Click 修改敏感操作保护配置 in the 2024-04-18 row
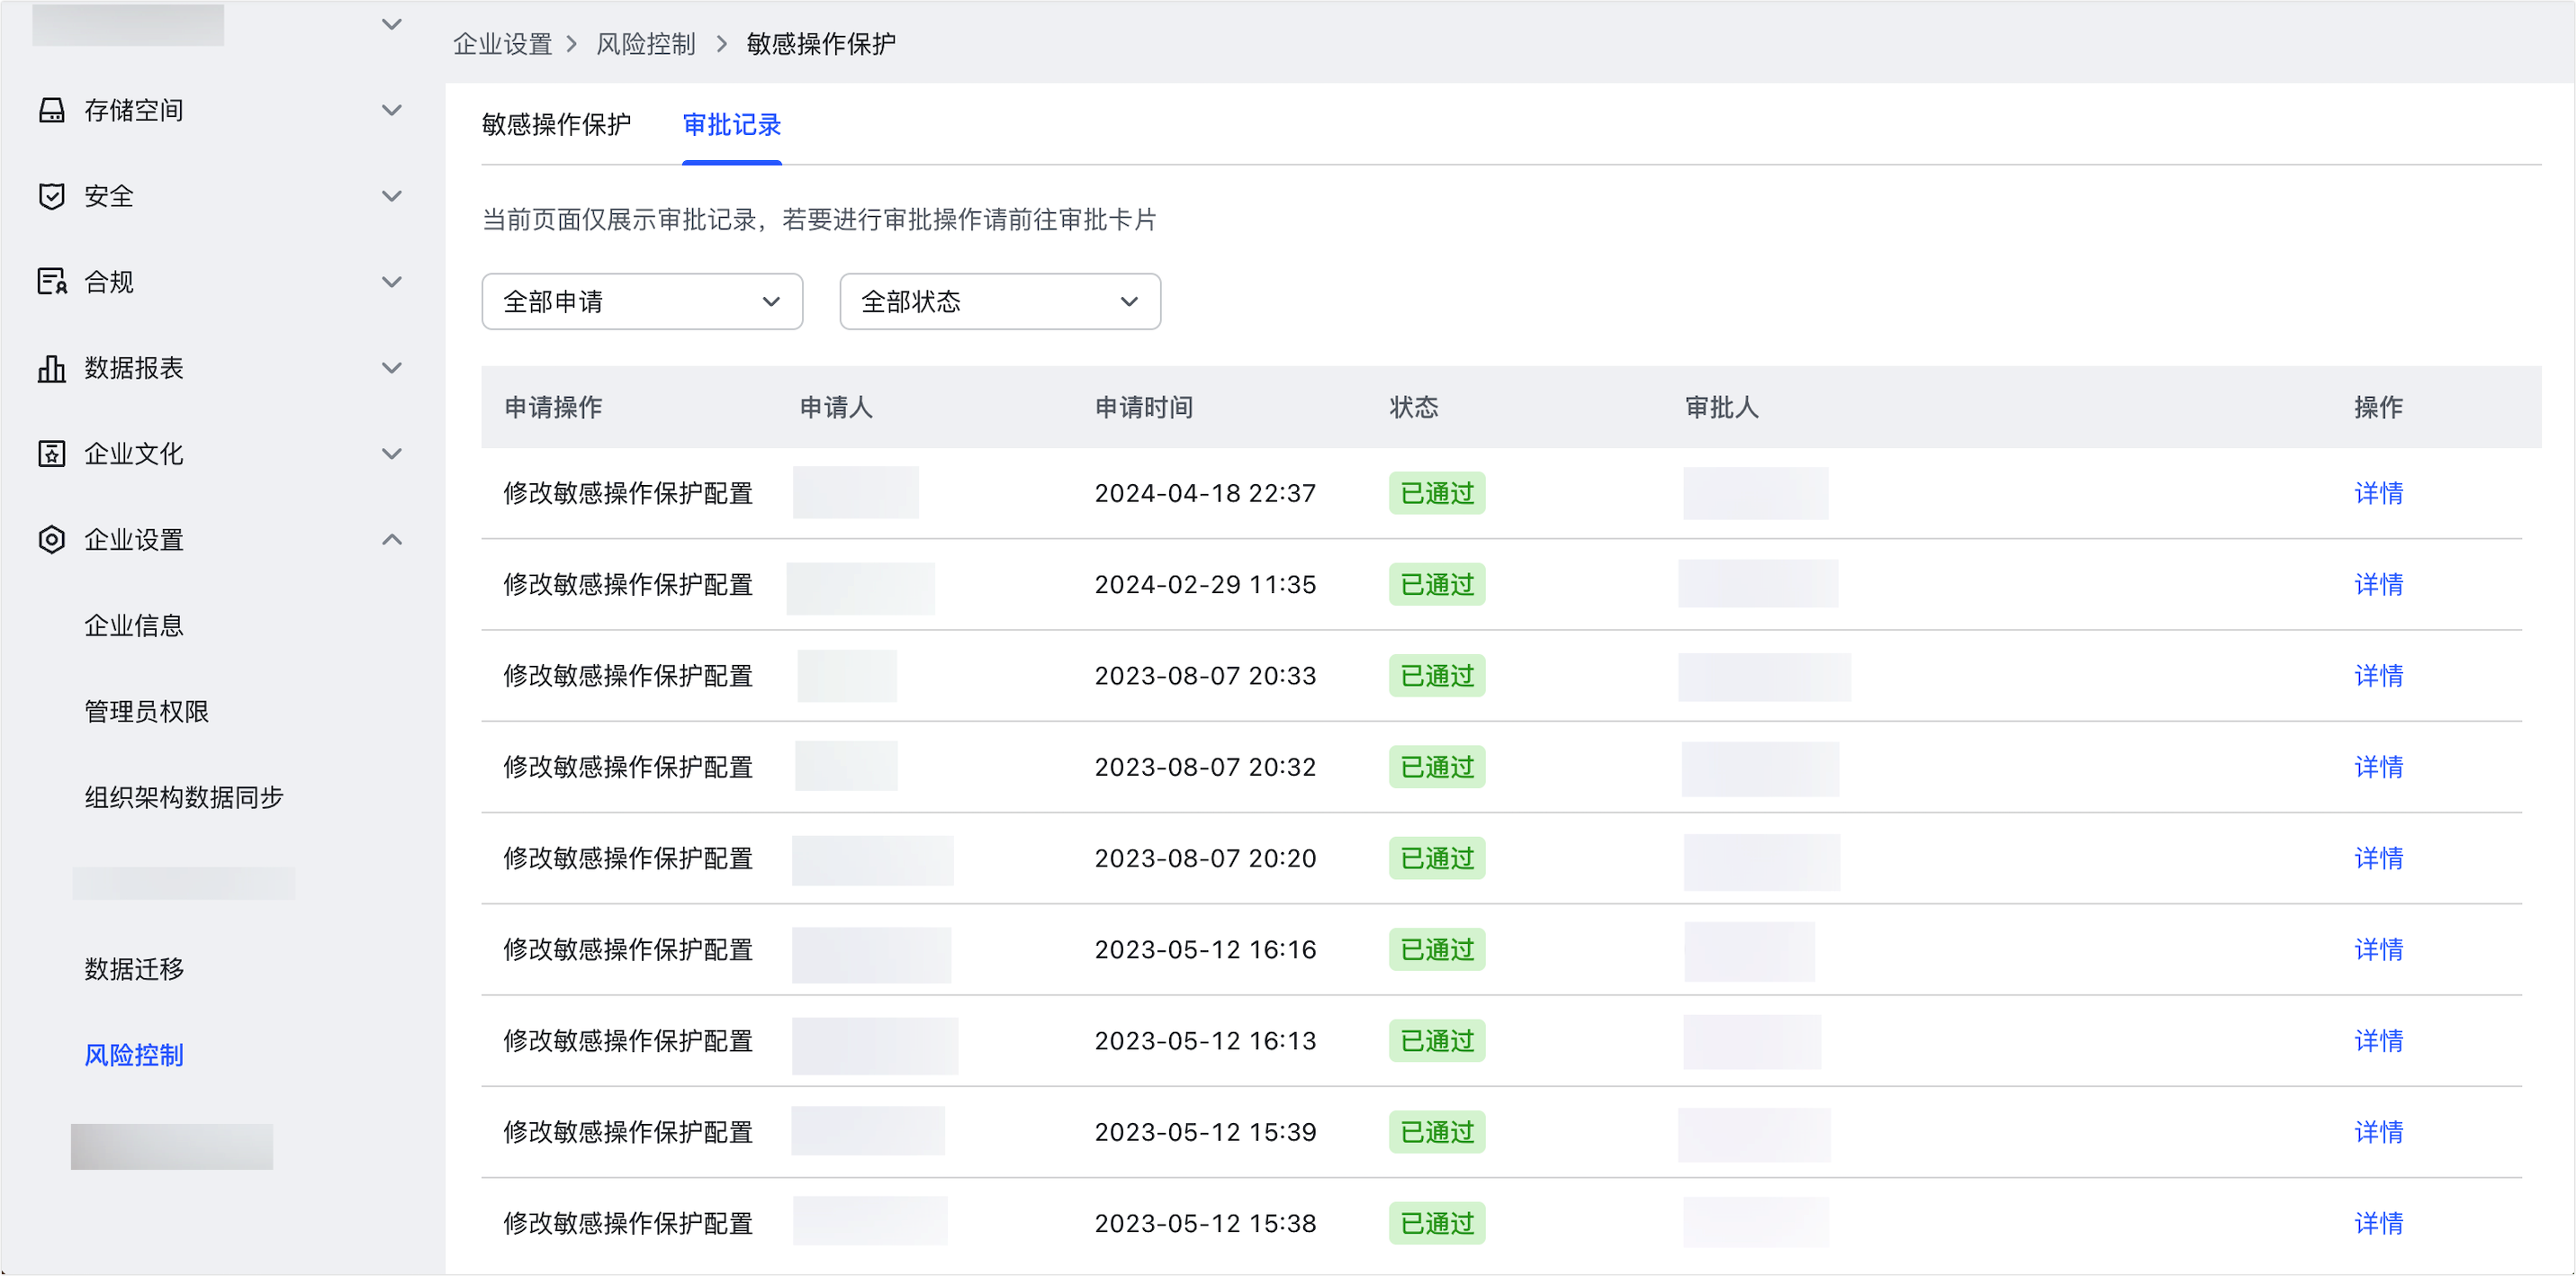The image size is (2576, 1276). (x=628, y=494)
